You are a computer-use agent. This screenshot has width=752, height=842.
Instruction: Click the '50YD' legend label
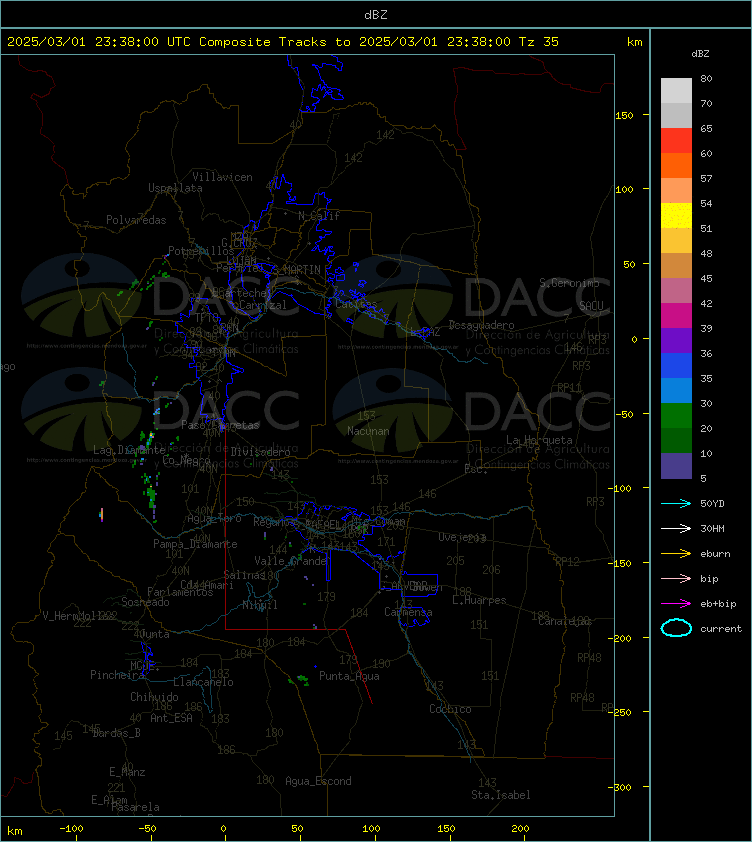712,504
